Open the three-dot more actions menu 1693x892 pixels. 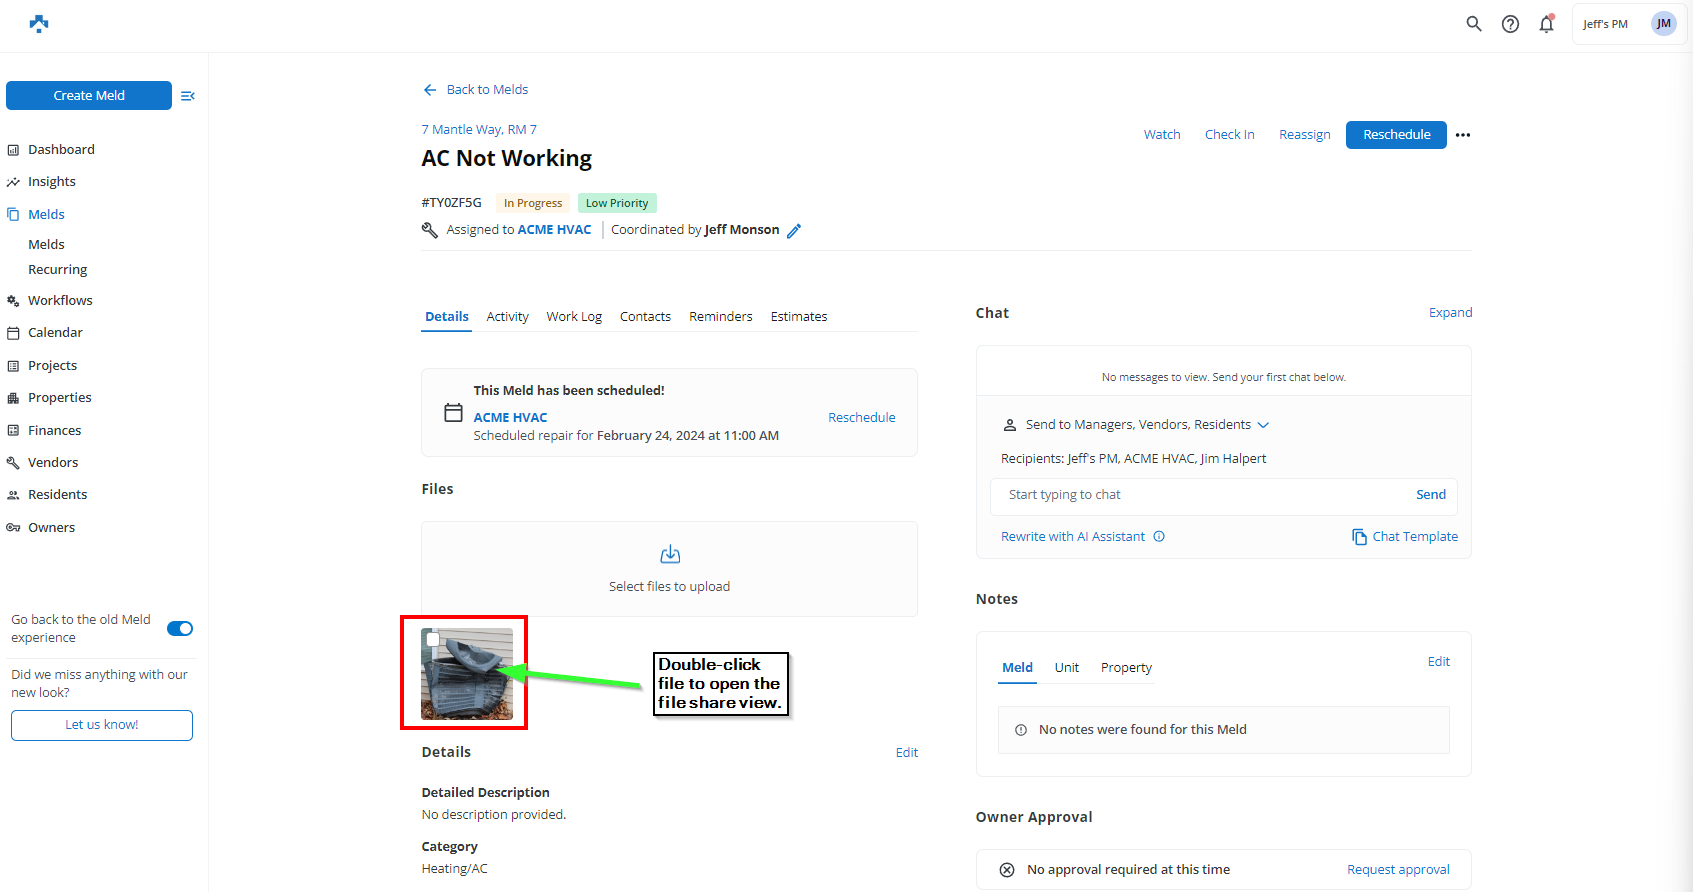(x=1463, y=135)
